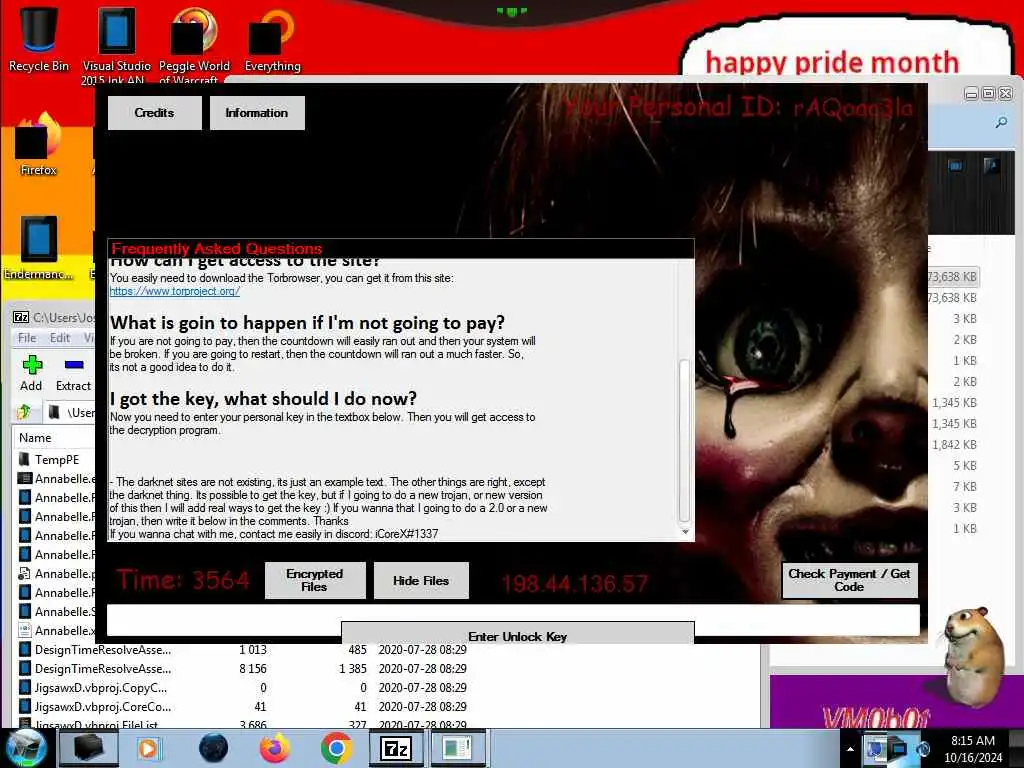Click the taskbar clock 8:15 AM
The width and height of the screenshot is (1024, 768).
[x=973, y=748]
